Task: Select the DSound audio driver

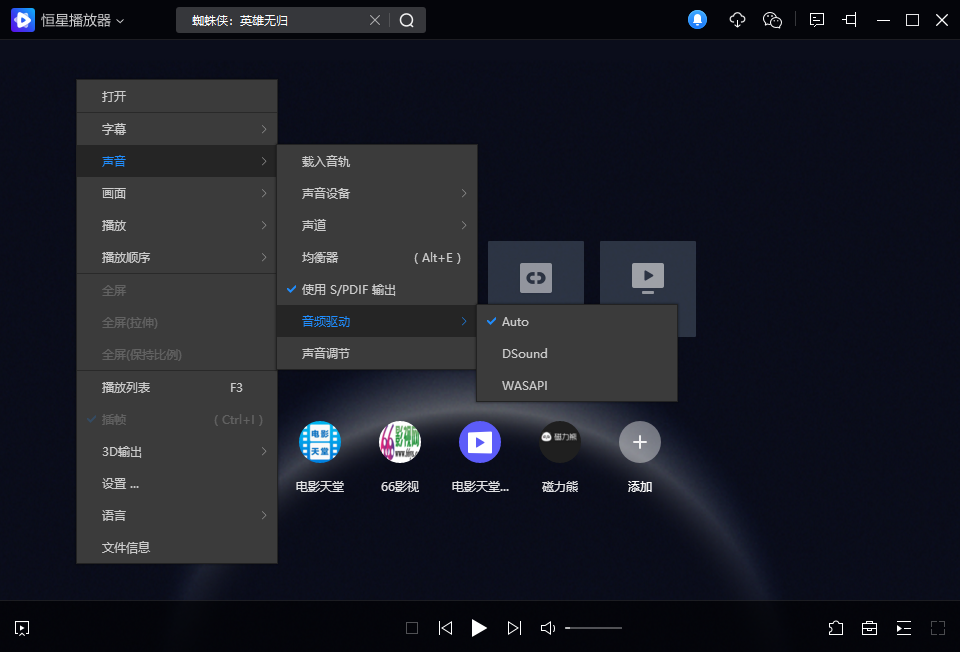Action: pos(525,354)
